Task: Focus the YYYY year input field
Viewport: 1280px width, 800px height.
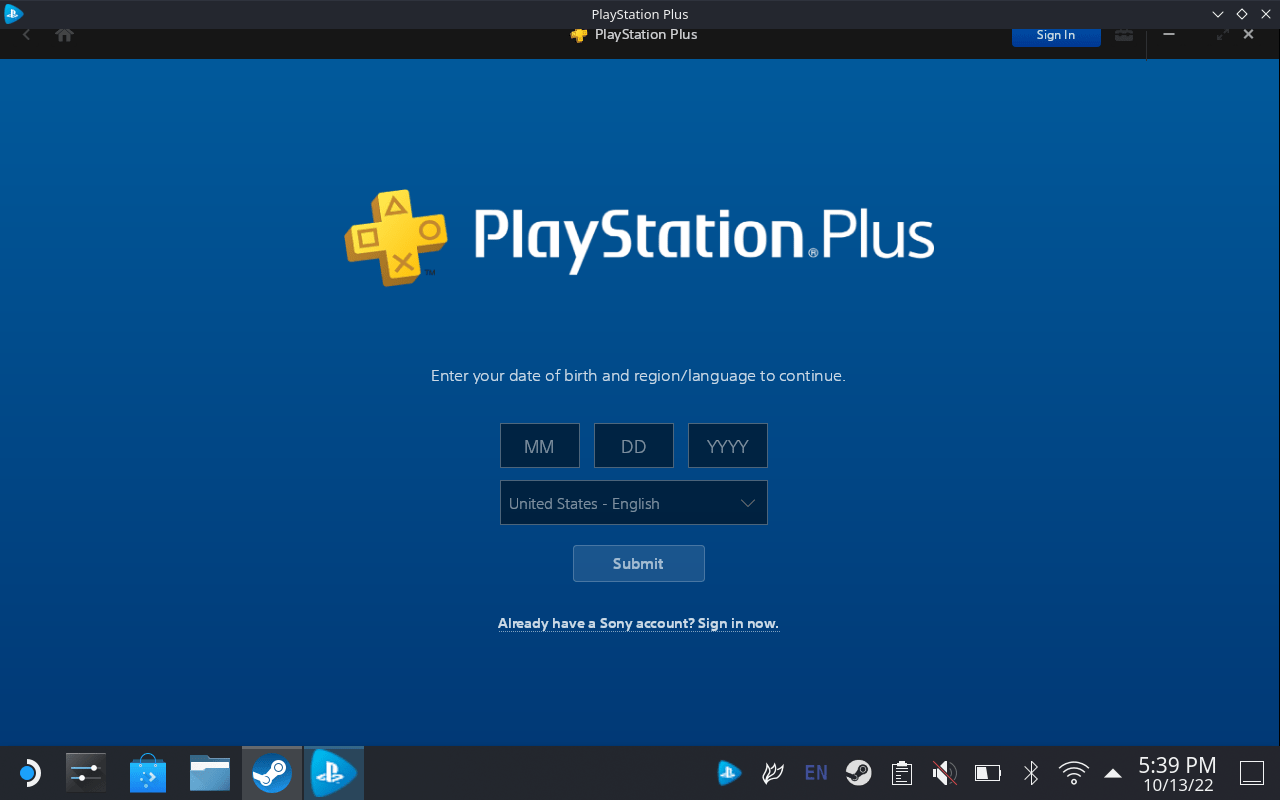Action: [x=728, y=446]
